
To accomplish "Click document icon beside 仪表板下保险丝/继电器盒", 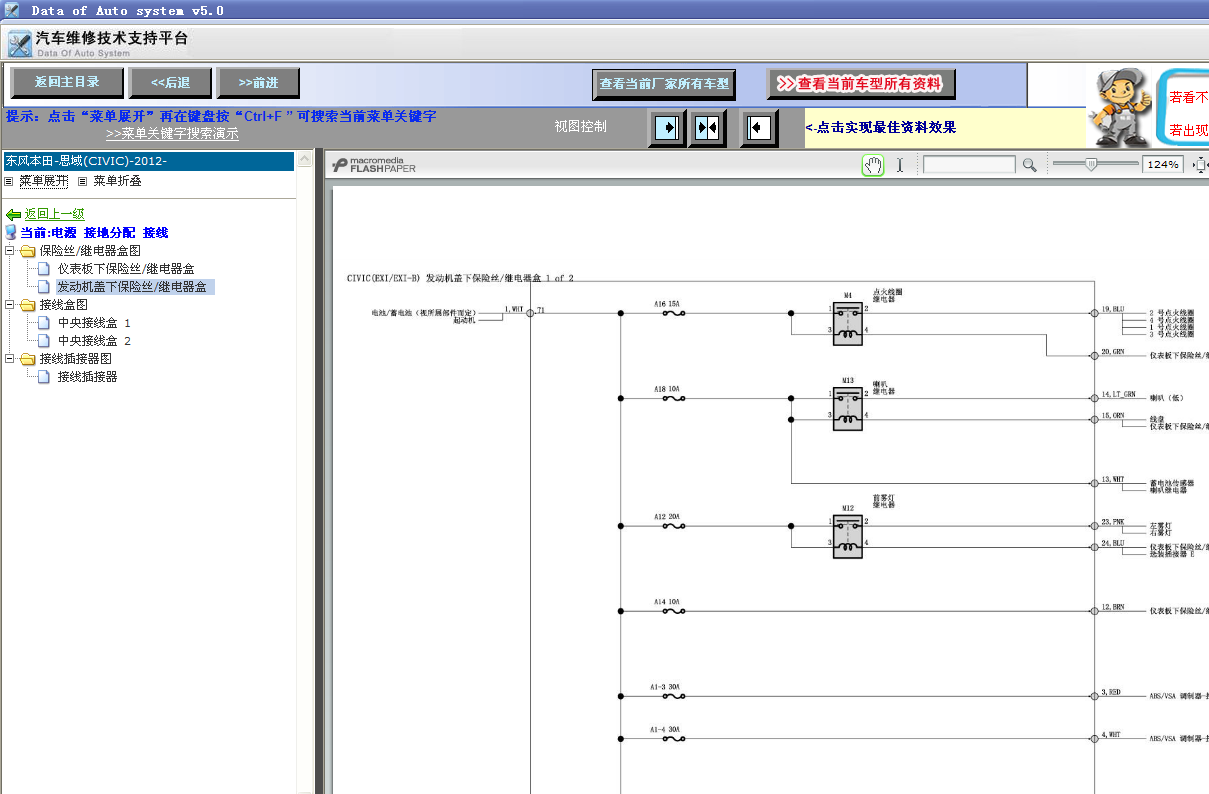I will pyautogui.click(x=44, y=269).
